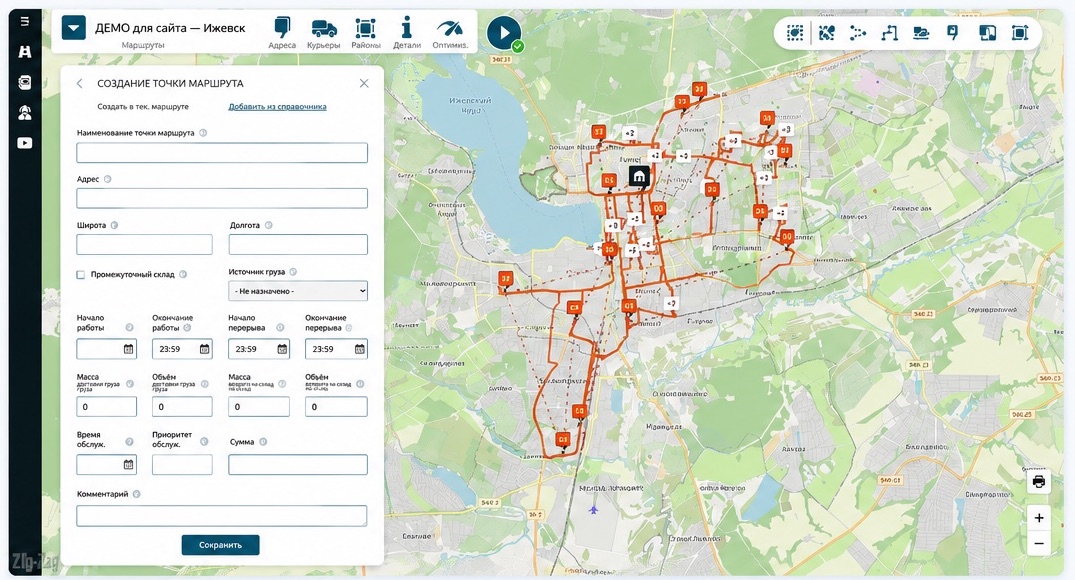
Task: Open the routes dropdown arrow beside ДЕМО для сайта
Action: click(x=73, y=28)
